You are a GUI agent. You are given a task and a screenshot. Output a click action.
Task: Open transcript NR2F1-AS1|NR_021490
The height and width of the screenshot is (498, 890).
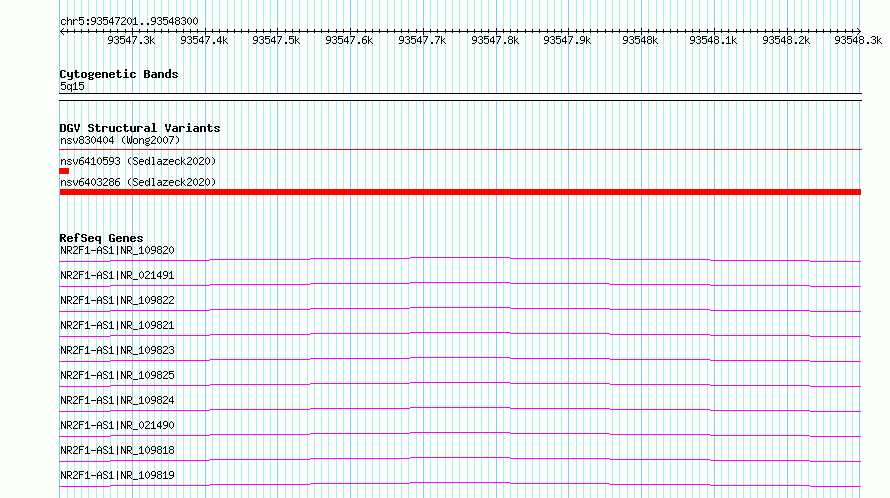coord(117,425)
